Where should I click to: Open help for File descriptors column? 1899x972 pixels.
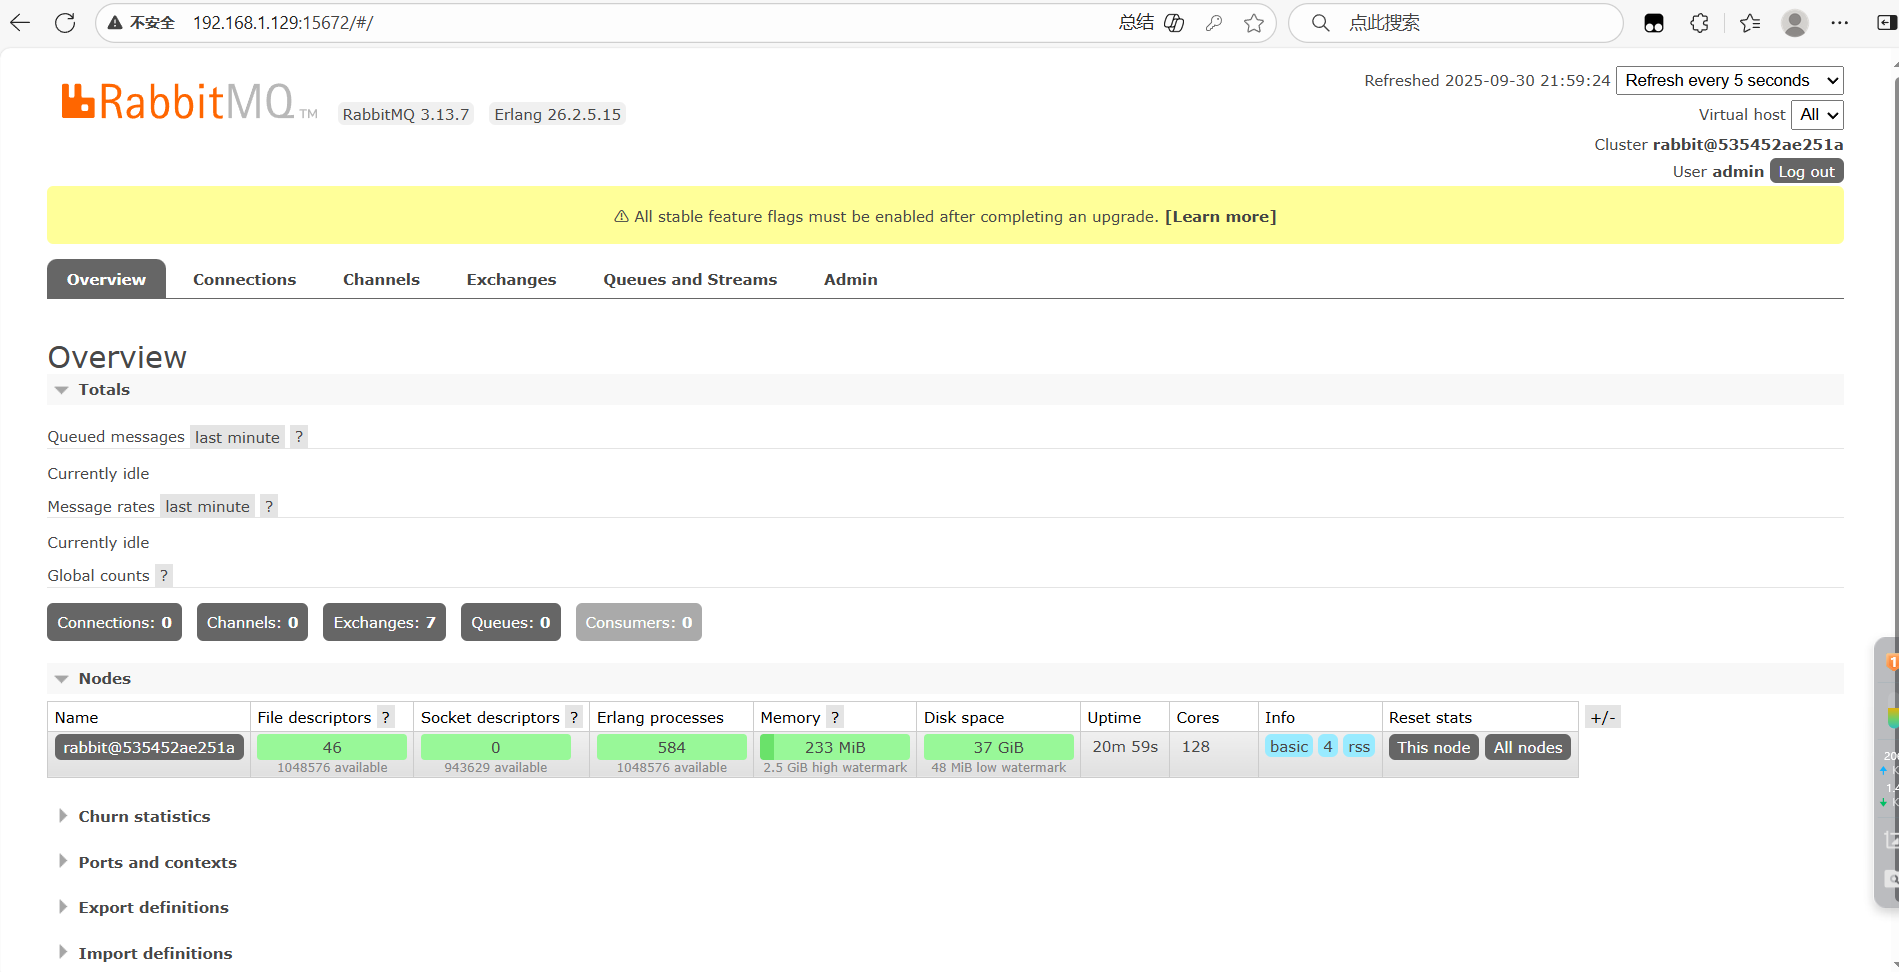pos(385,717)
